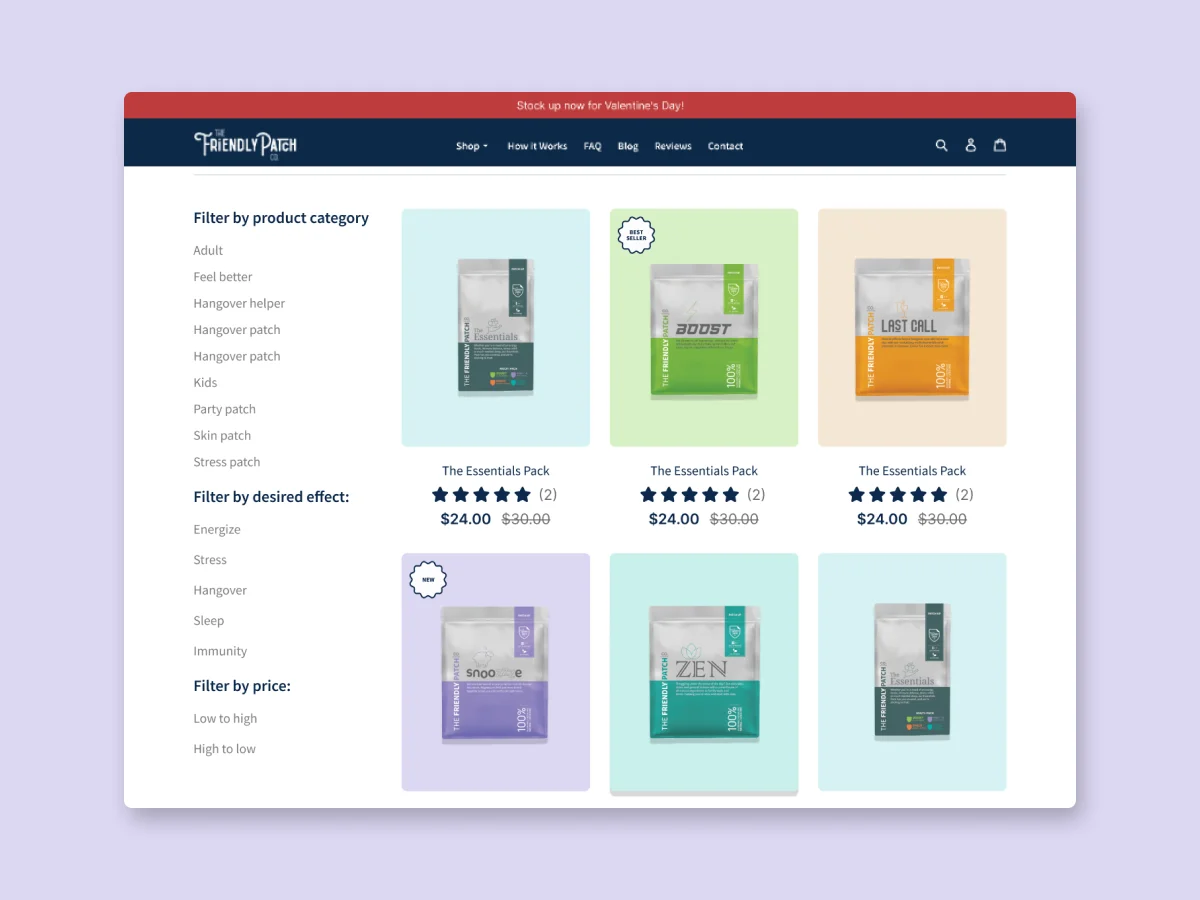Open the Last Call product image

tap(912, 328)
